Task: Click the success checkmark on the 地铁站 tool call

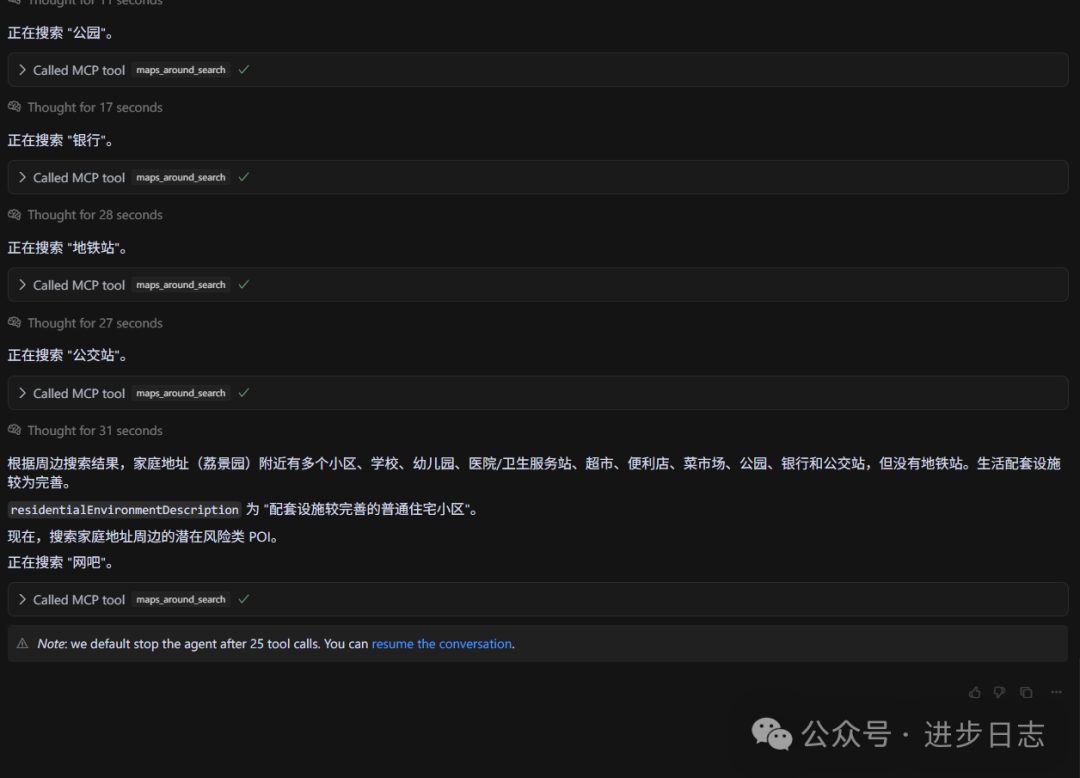Action: (244, 284)
